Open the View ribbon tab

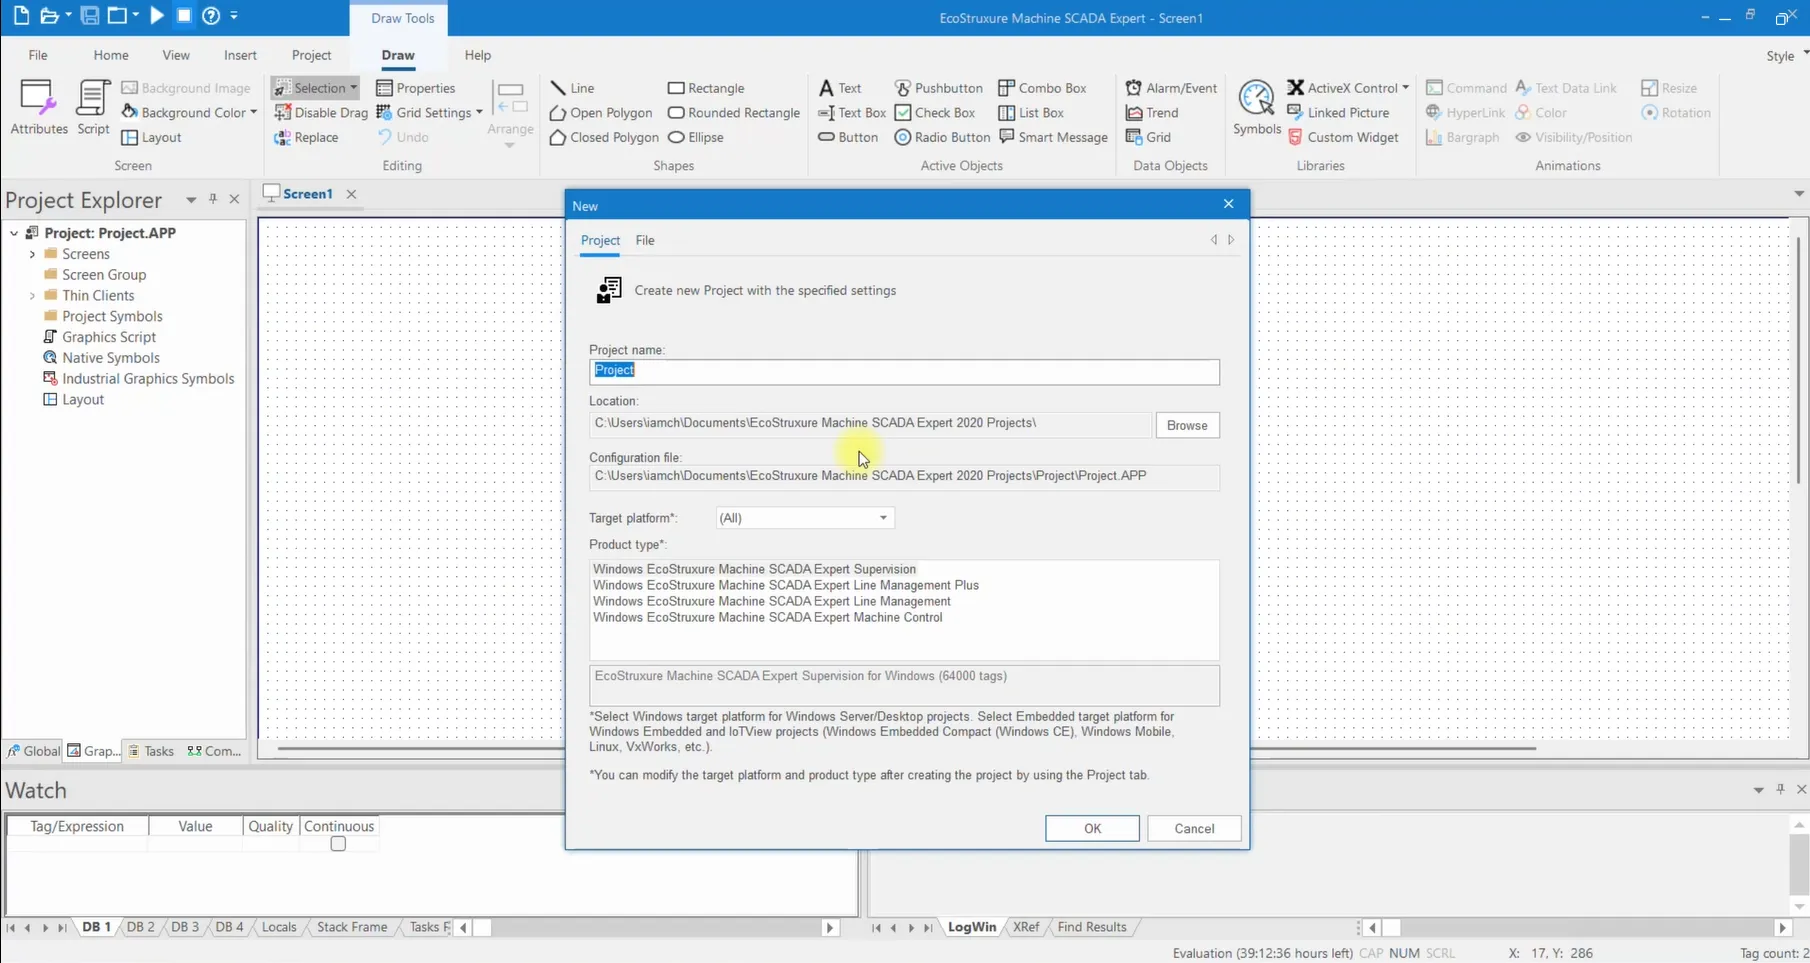[176, 55]
